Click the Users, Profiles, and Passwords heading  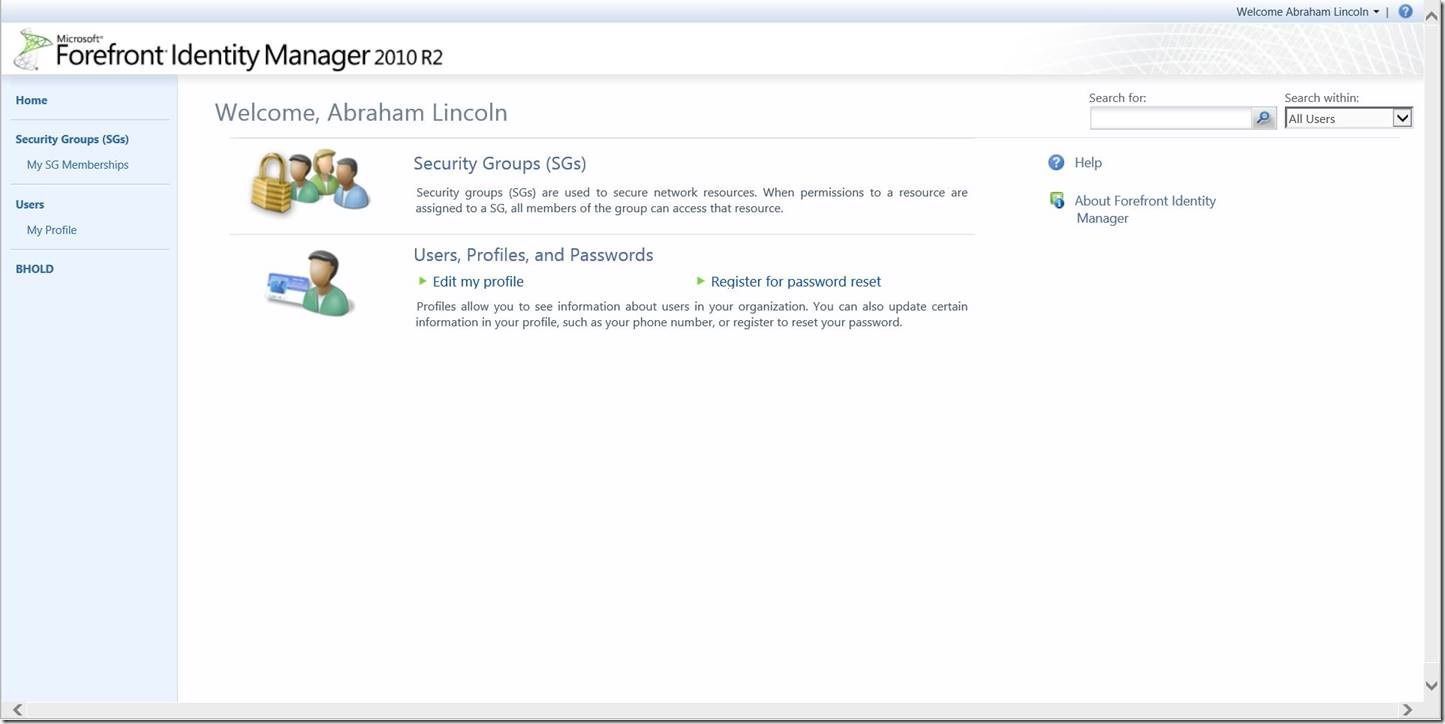pos(534,255)
